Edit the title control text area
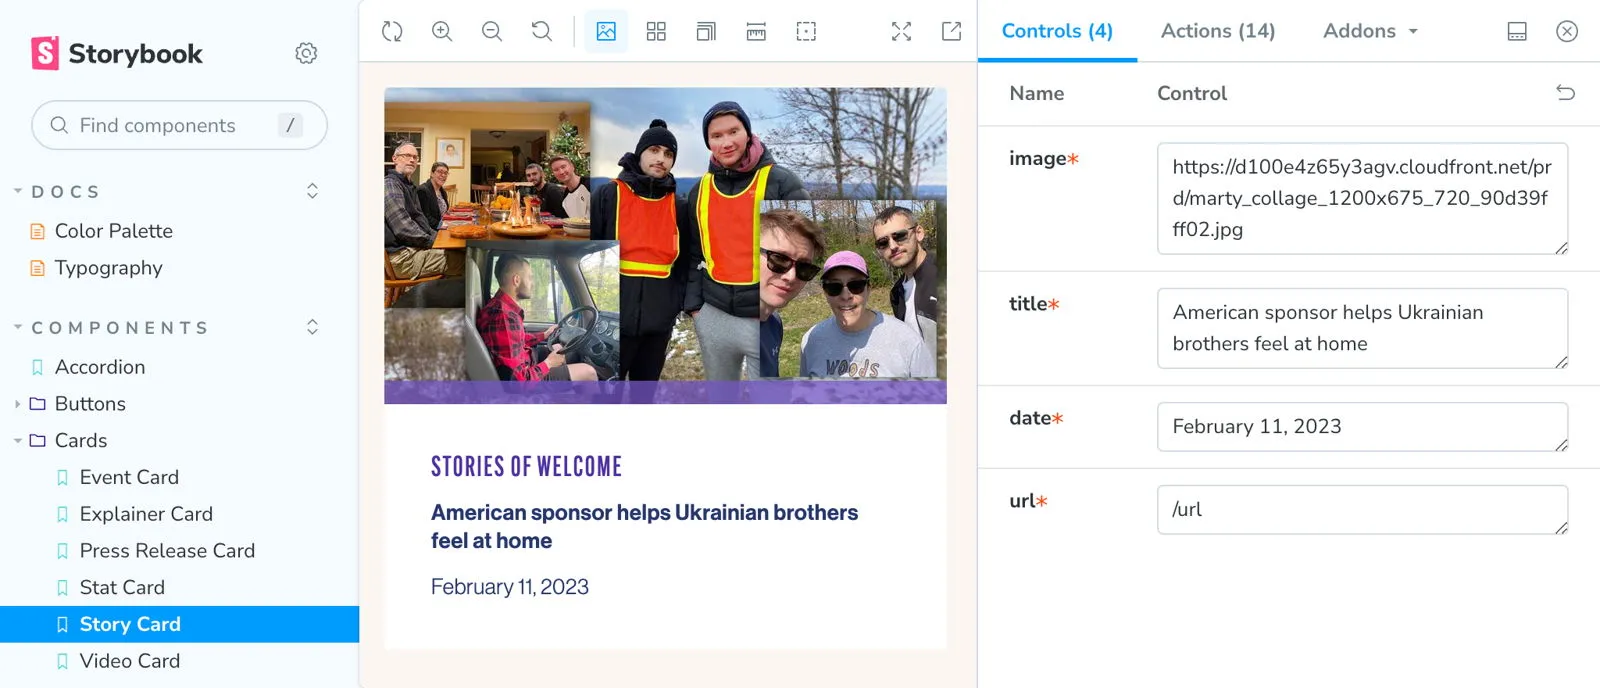Image resolution: width=1600 pixels, height=688 pixels. [1362, 328]
